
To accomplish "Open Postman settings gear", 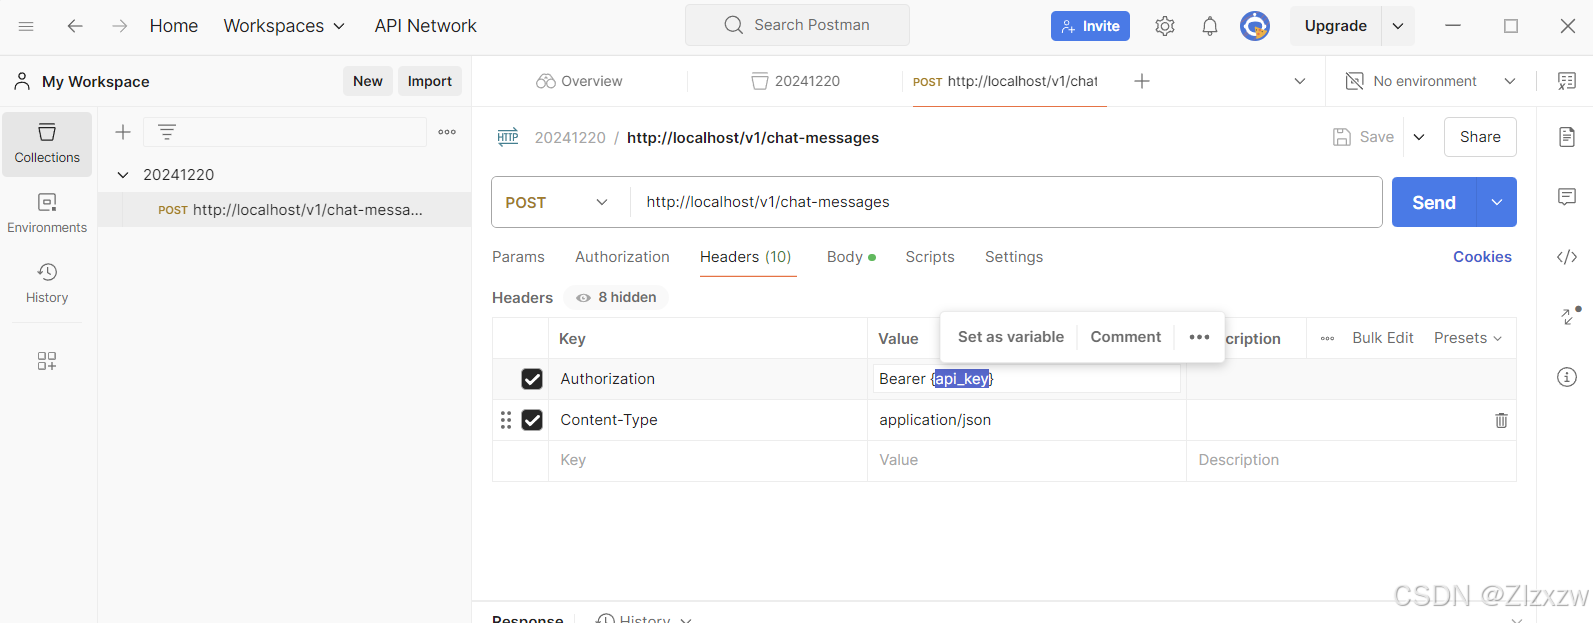I will 1165,26.
